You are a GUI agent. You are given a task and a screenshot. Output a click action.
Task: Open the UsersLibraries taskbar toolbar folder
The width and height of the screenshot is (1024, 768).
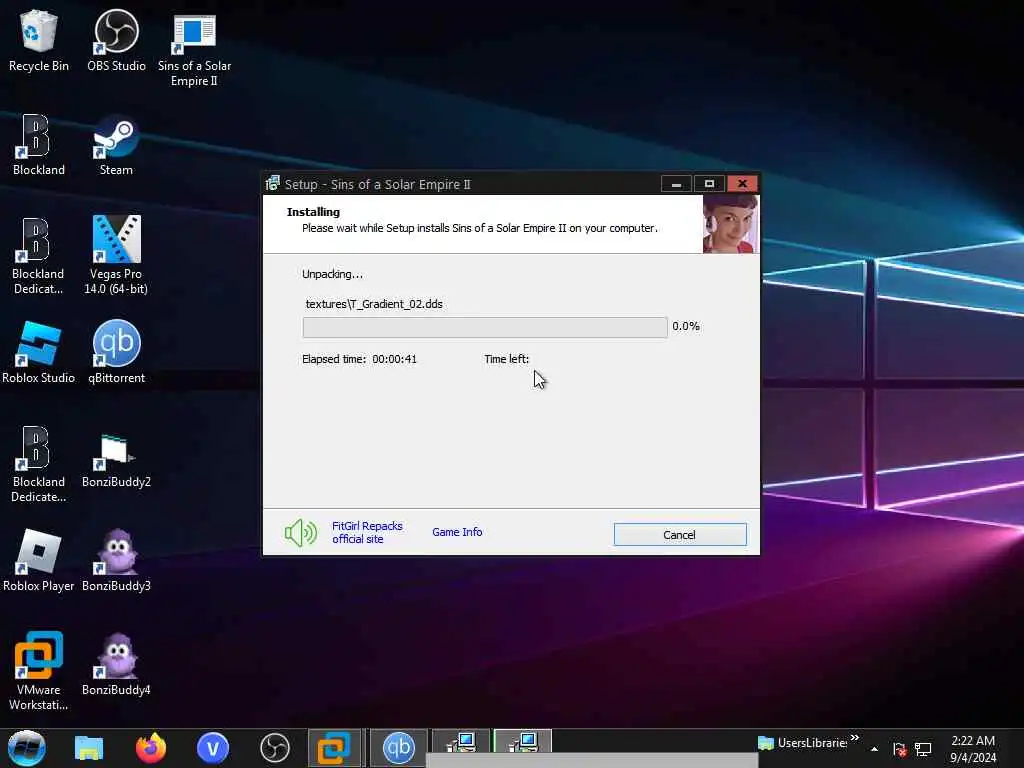point(803,743)
